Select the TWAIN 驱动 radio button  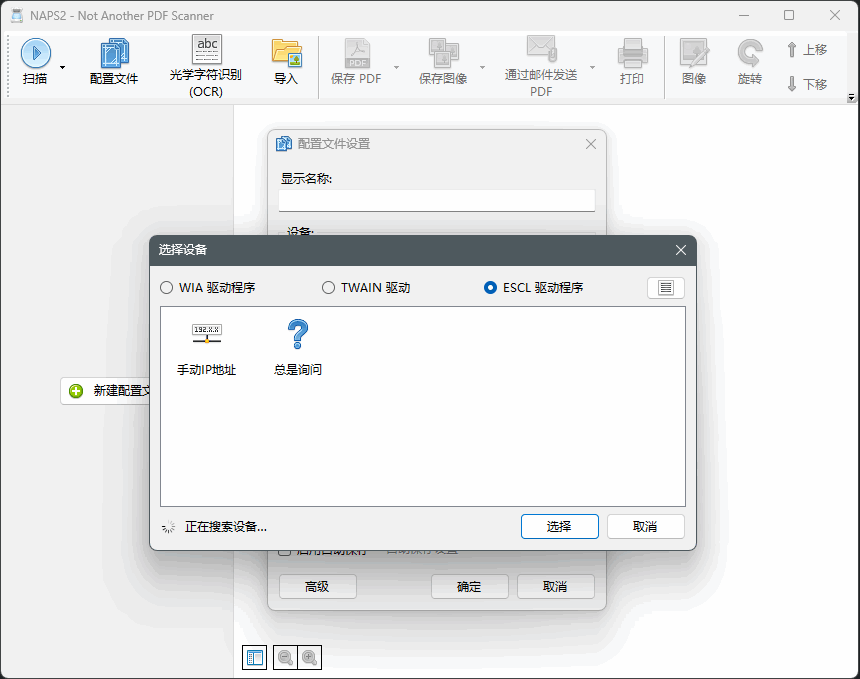click(329, 288)
